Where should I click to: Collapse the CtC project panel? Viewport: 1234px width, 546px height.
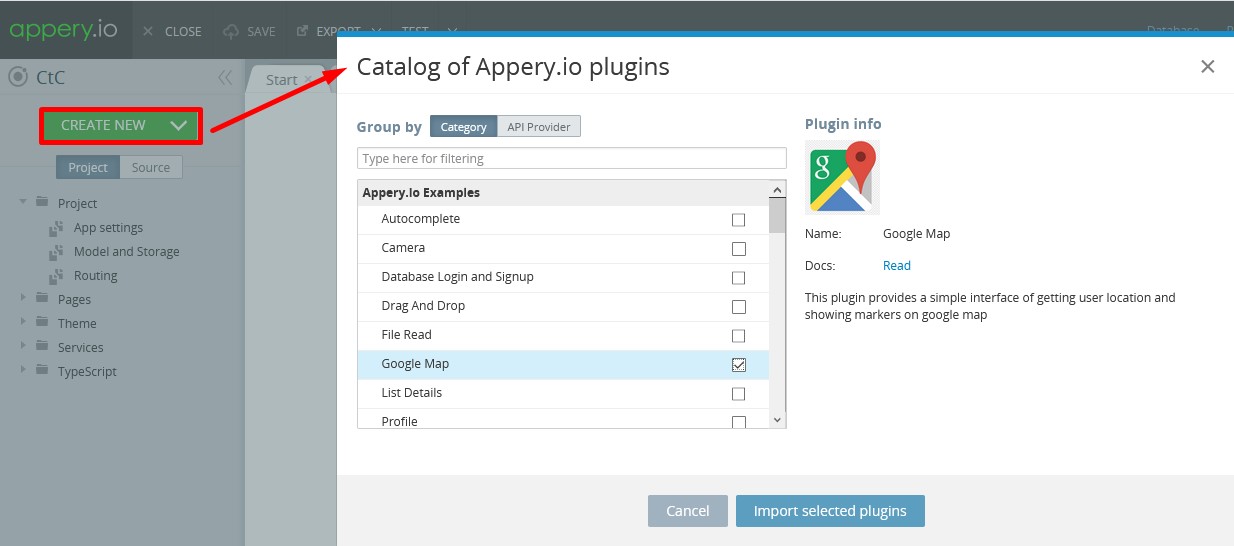click(225, 77)
